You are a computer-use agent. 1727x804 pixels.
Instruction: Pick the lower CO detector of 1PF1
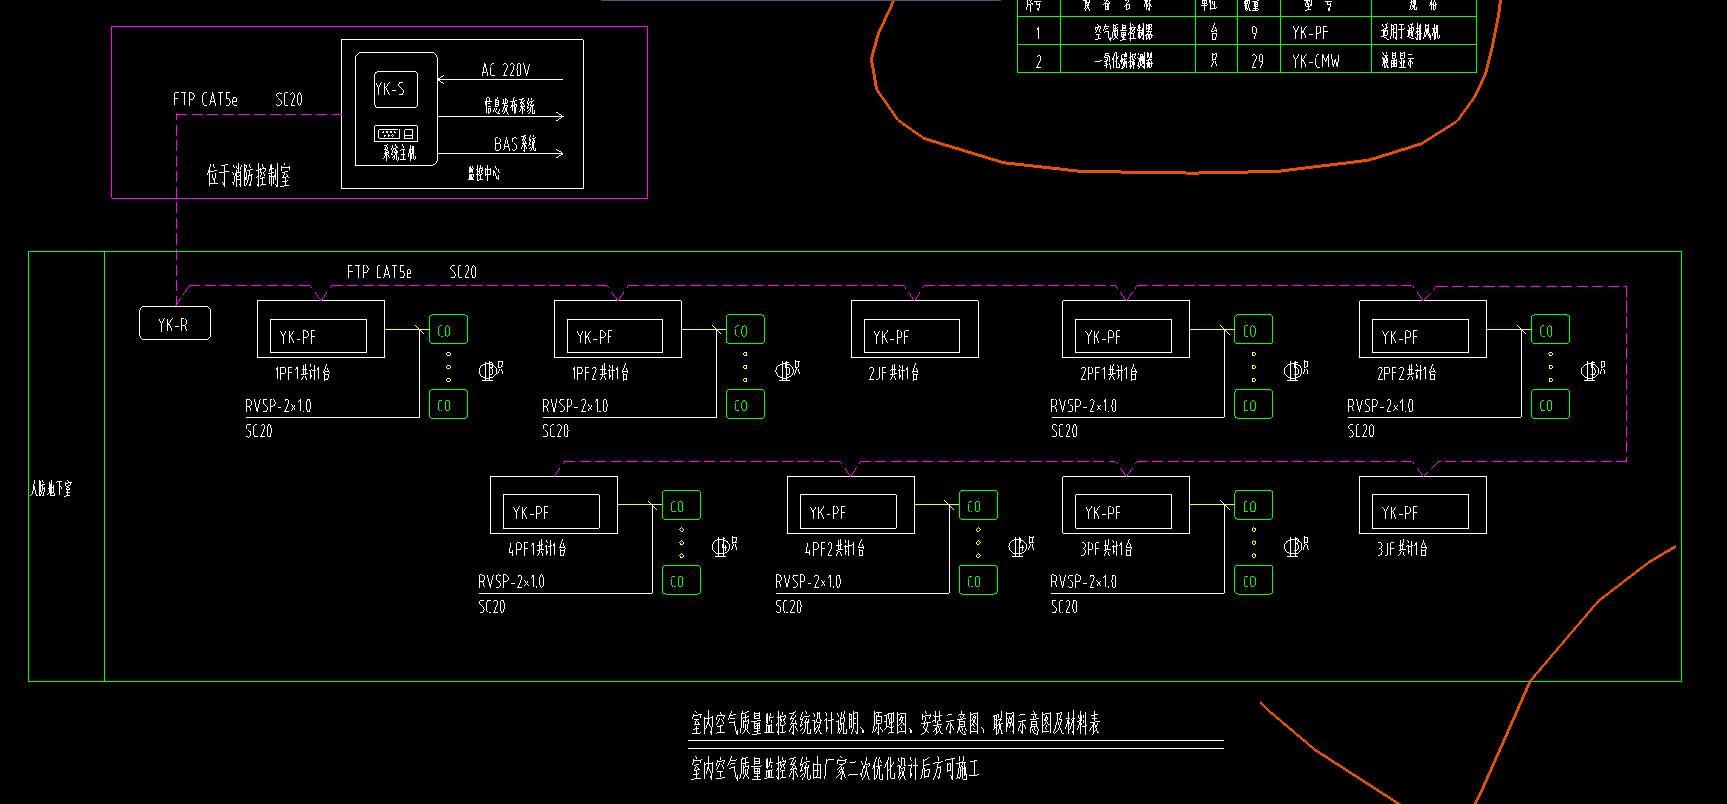click(x=448, y=405)
